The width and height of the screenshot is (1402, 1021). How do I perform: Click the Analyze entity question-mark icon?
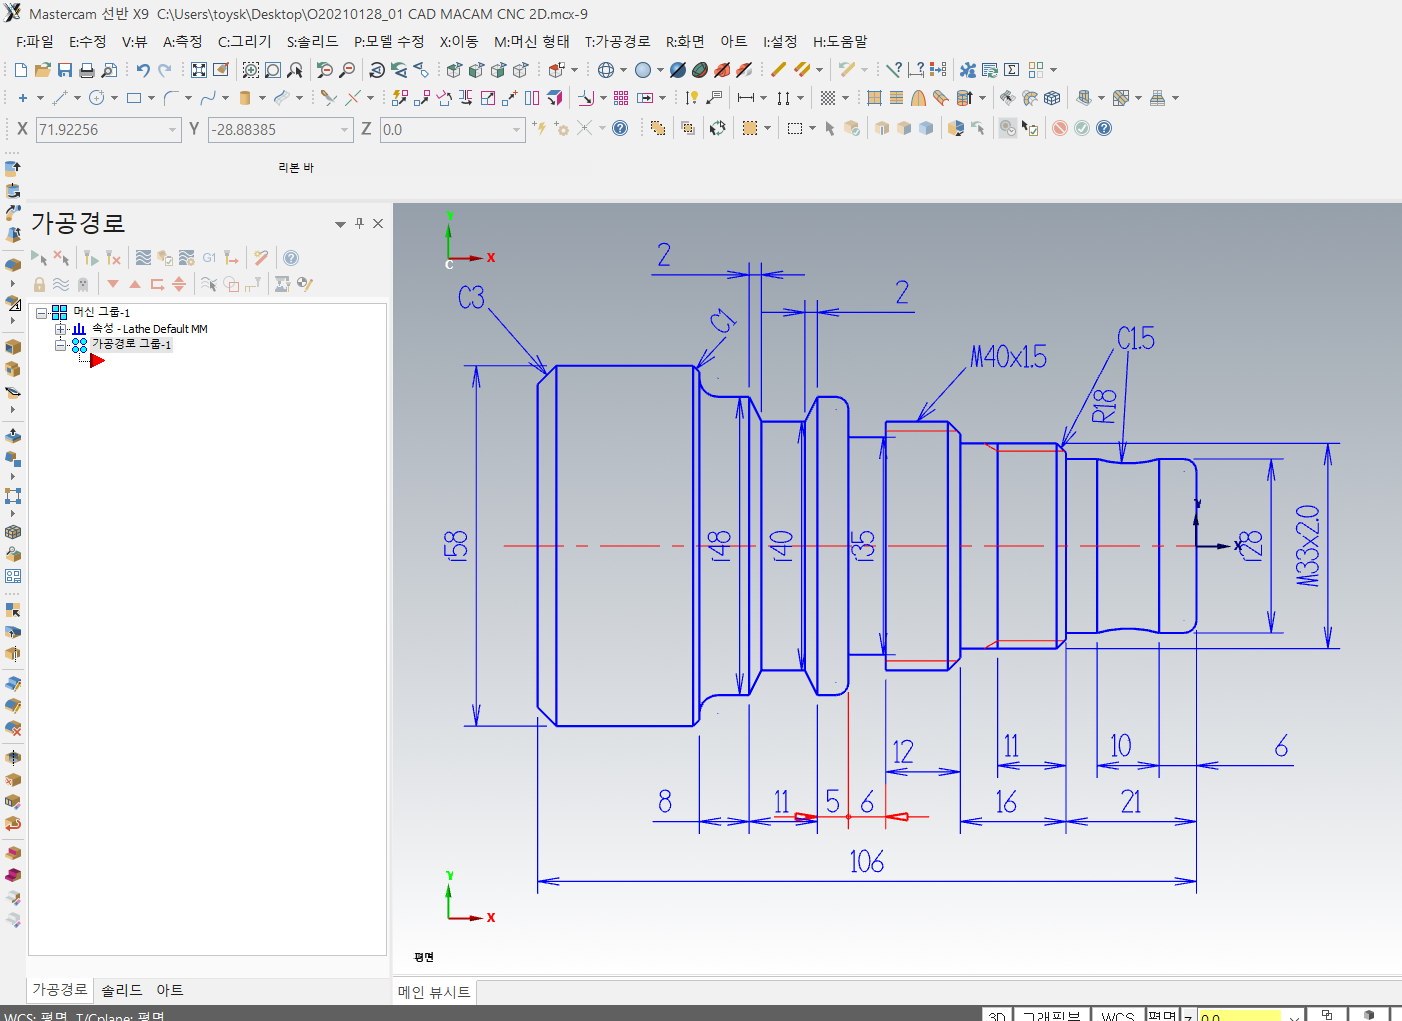pos(894,70)
